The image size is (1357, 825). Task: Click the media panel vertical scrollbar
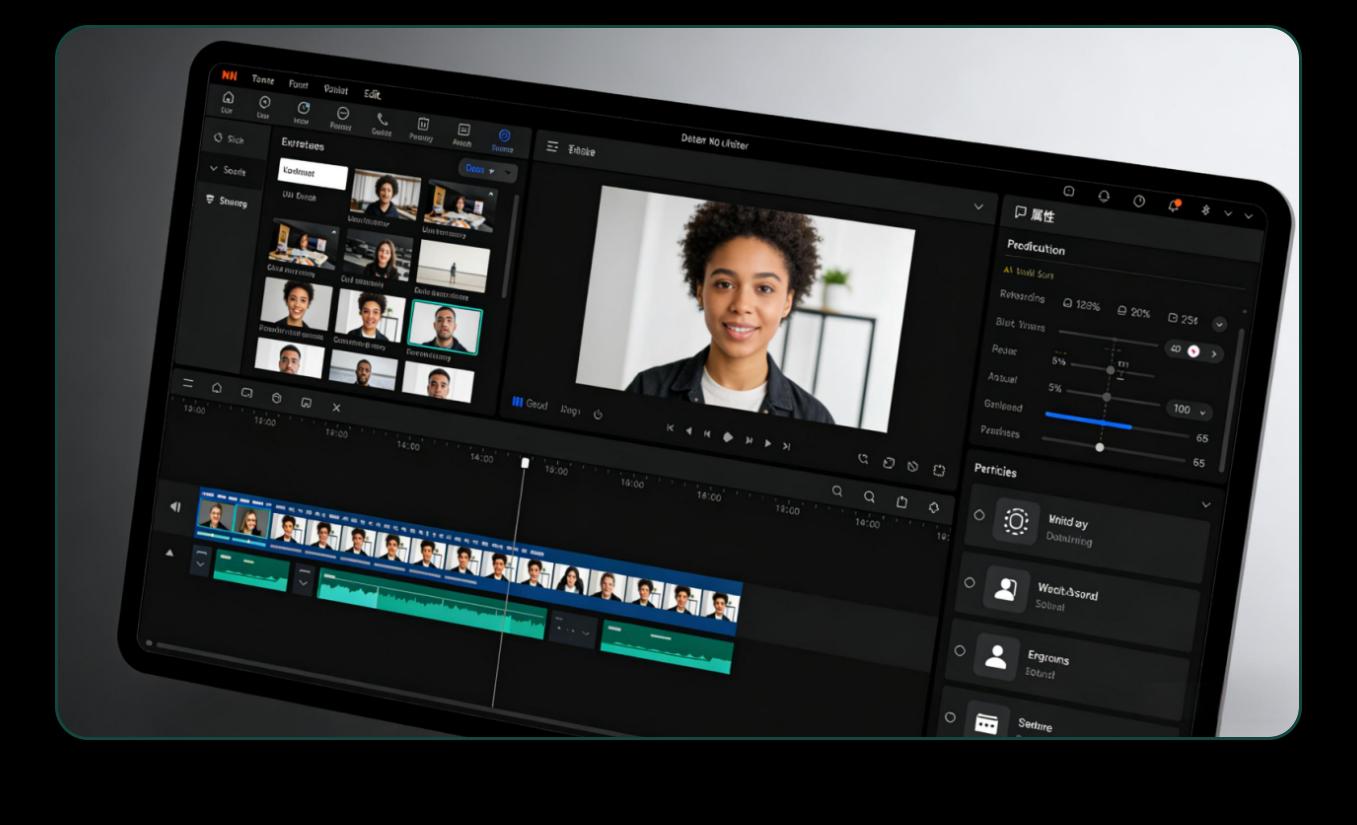(x=510, y=245)
